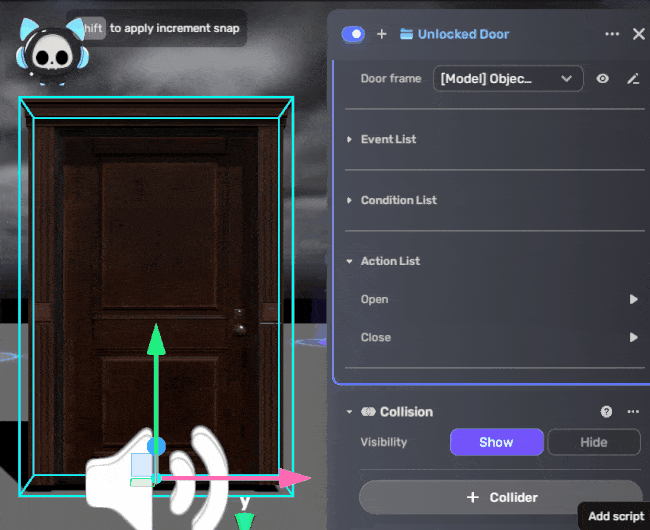
Task: Select Show for collision visibility
Action: pyautogui.click(x=496, y=442)
